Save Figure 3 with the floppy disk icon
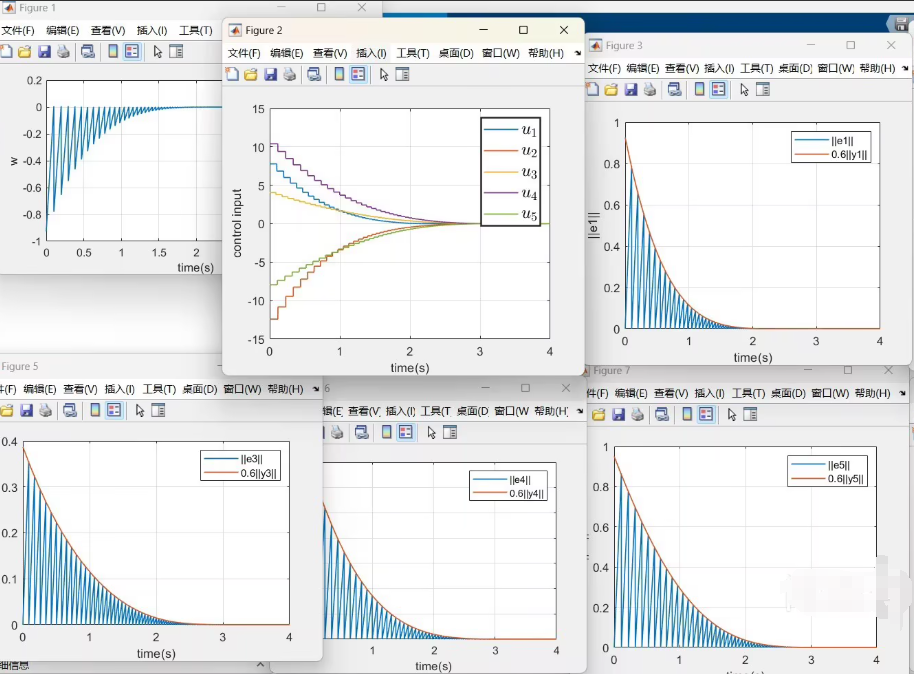 point(631,90)
